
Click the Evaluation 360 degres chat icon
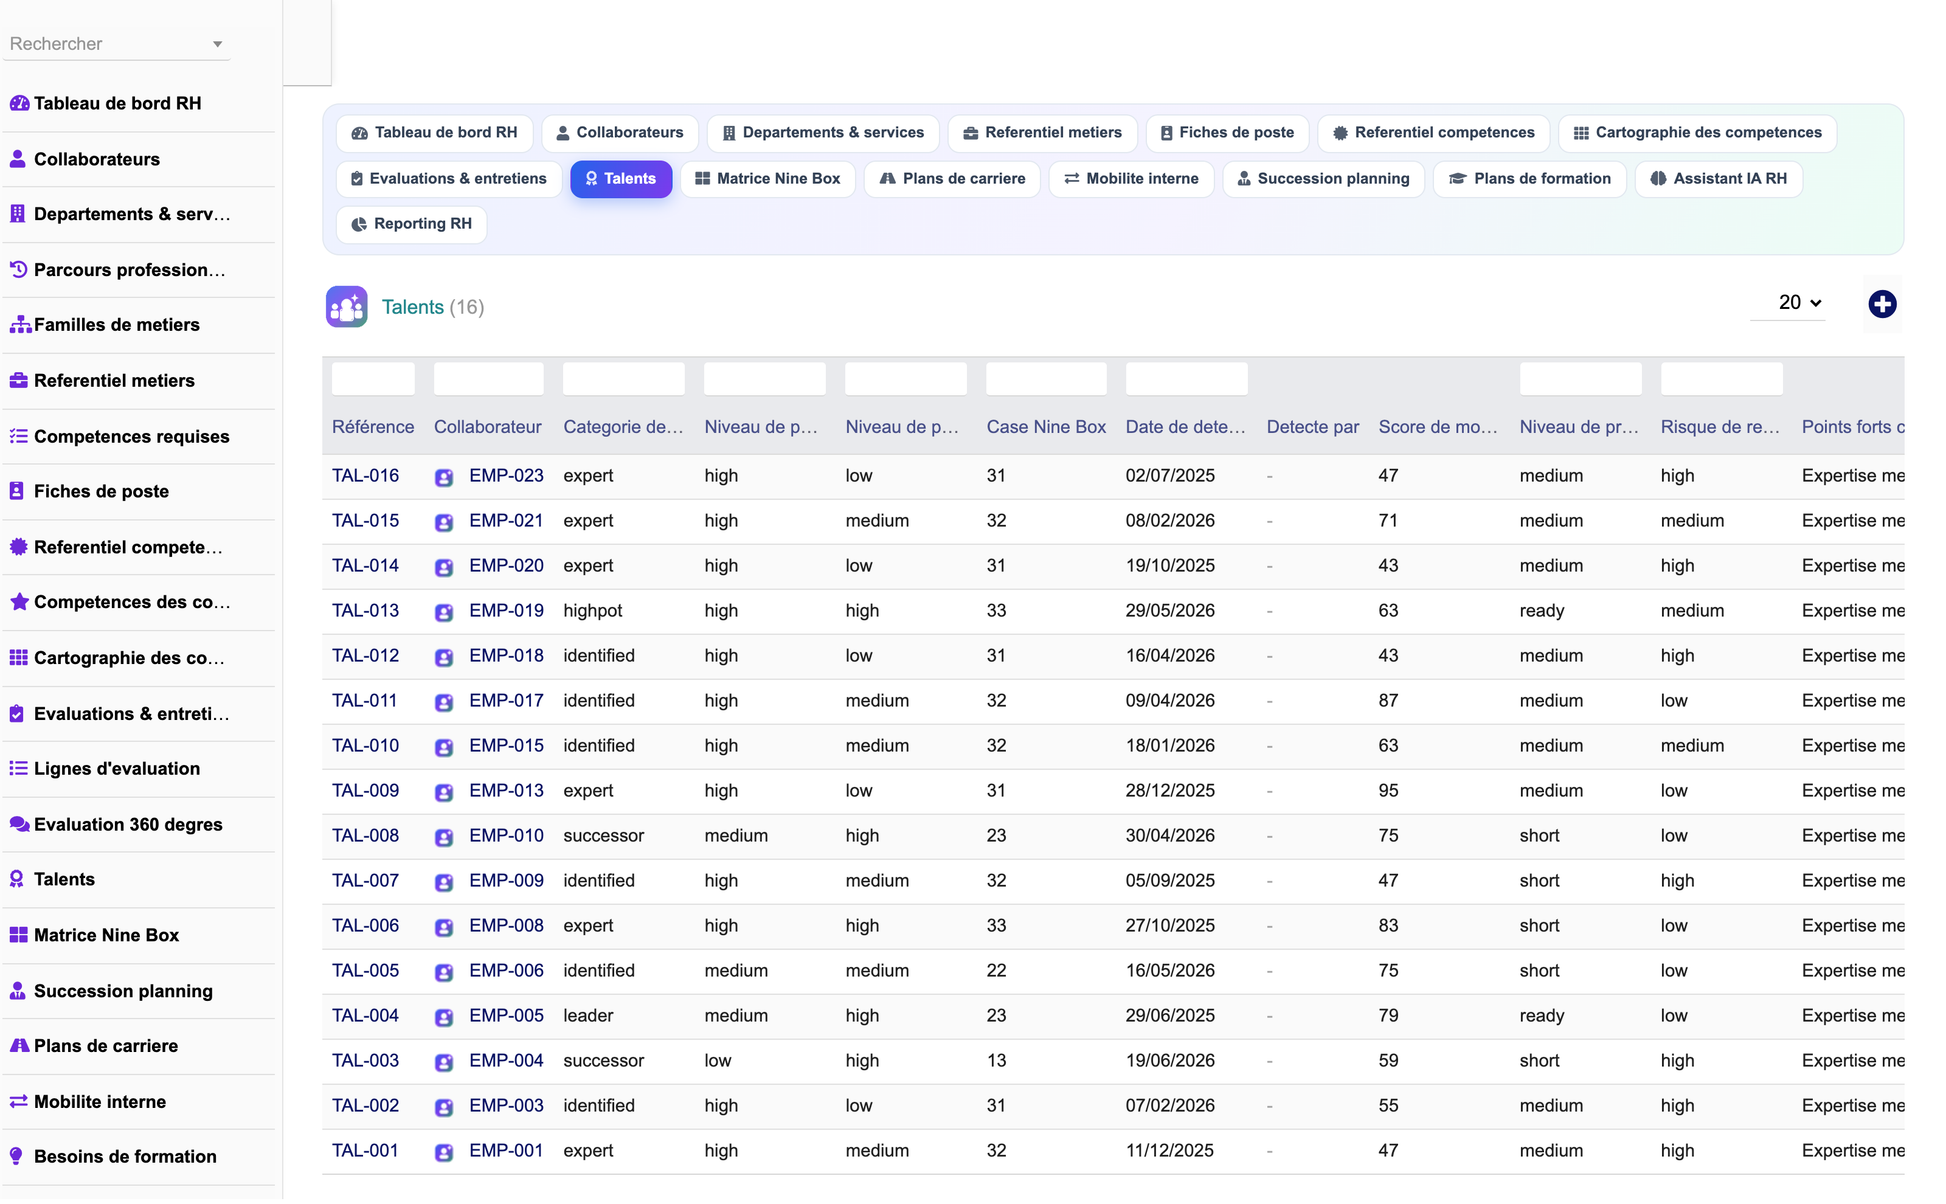point(18,825)
